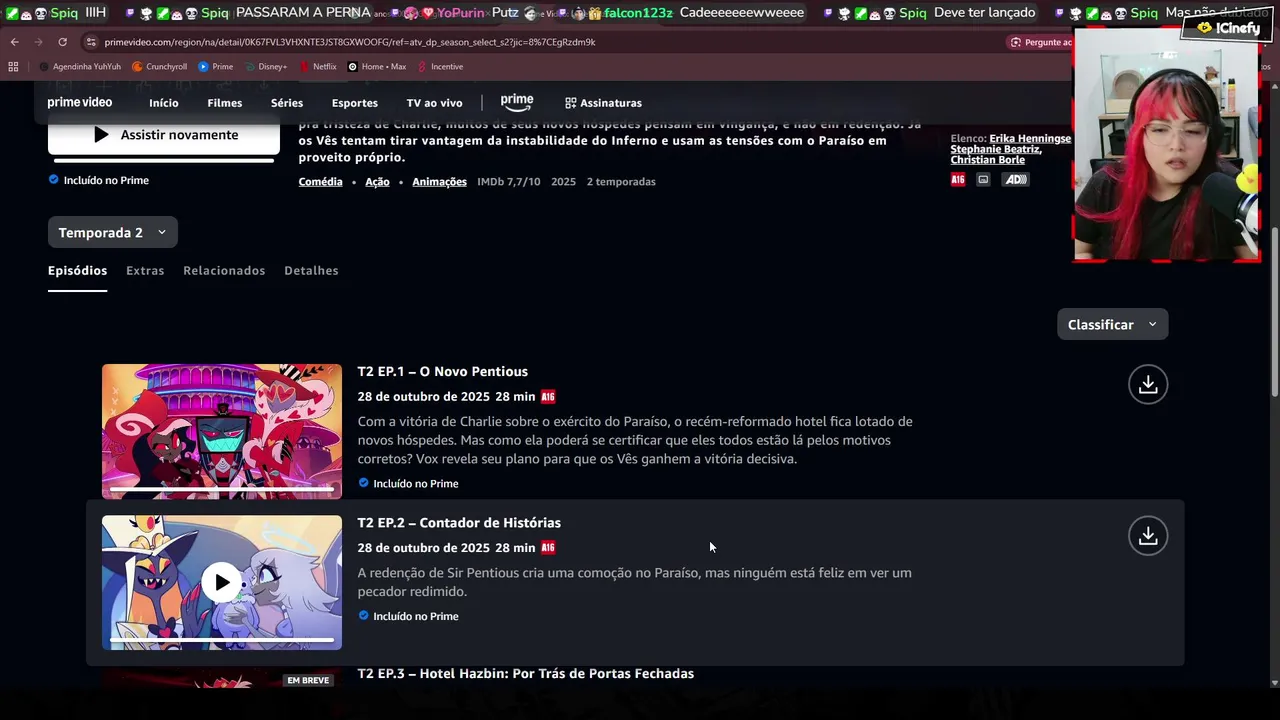Click watch progress bar on episode 1 thumbnail
Viewport: 1280px width, 720px height.
click(222, 488)
